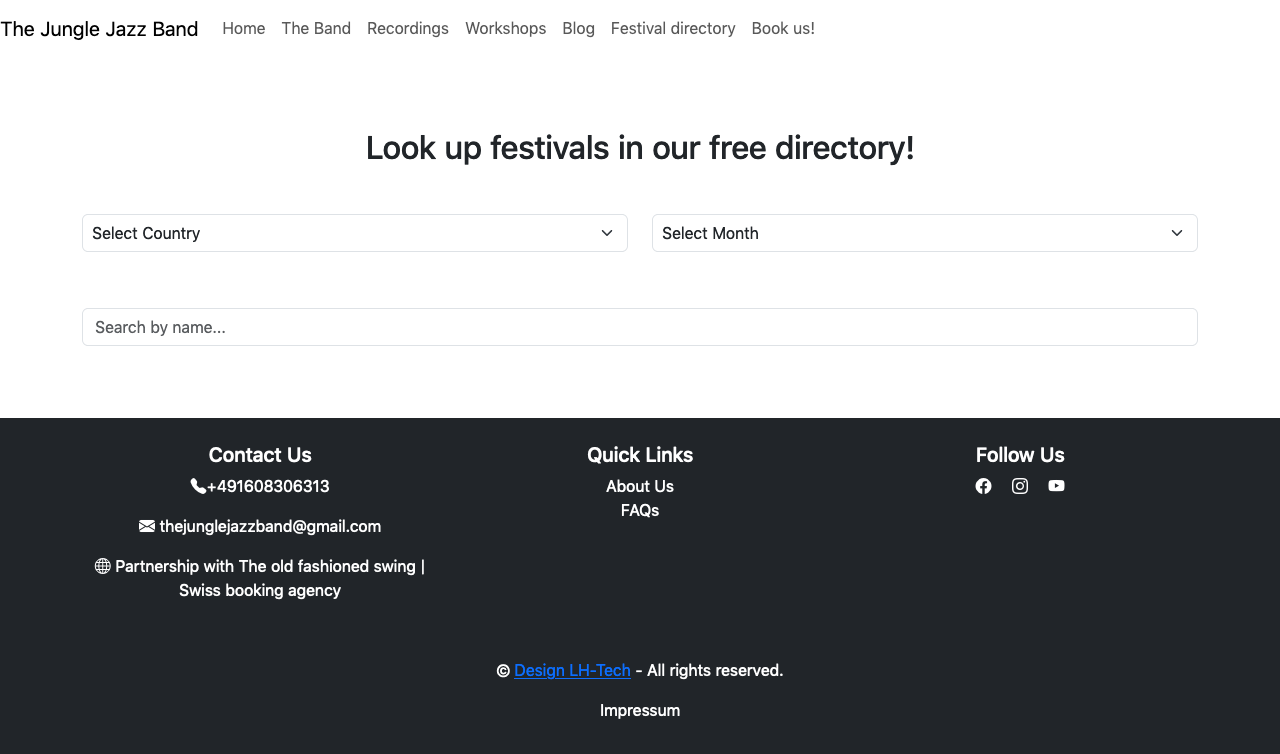Click the Follow Us footer heading
Screen dimensions: 1280x754
1020,455
